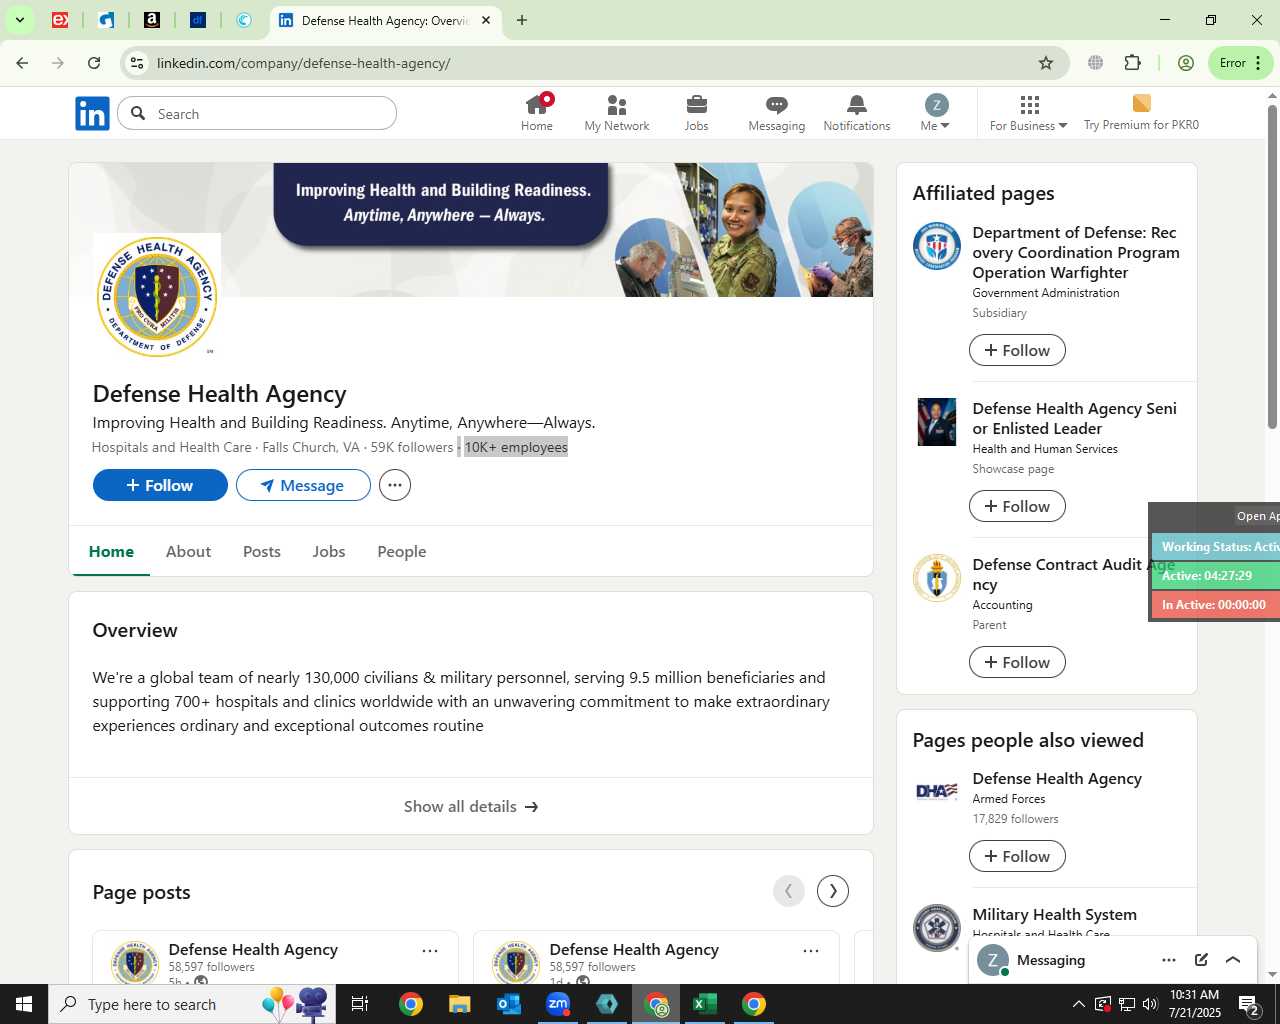Switch to the Posts tab
Screen dimensions: 1280x1024
(x=262, y=551)
